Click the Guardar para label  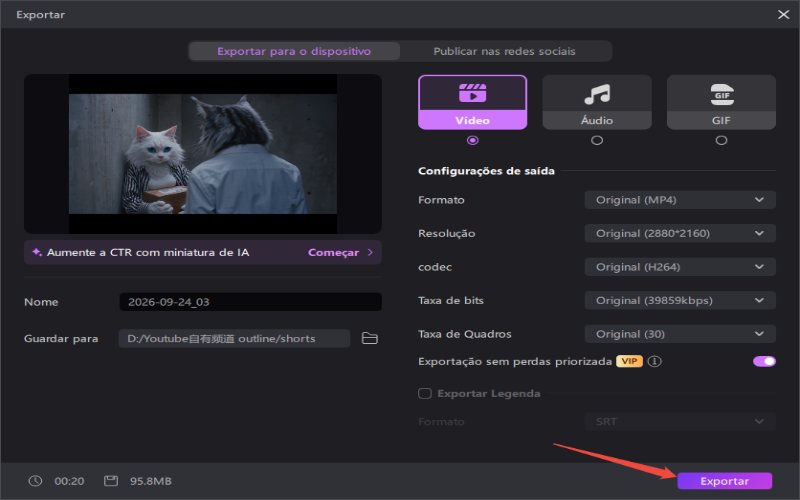coord(61,338)
